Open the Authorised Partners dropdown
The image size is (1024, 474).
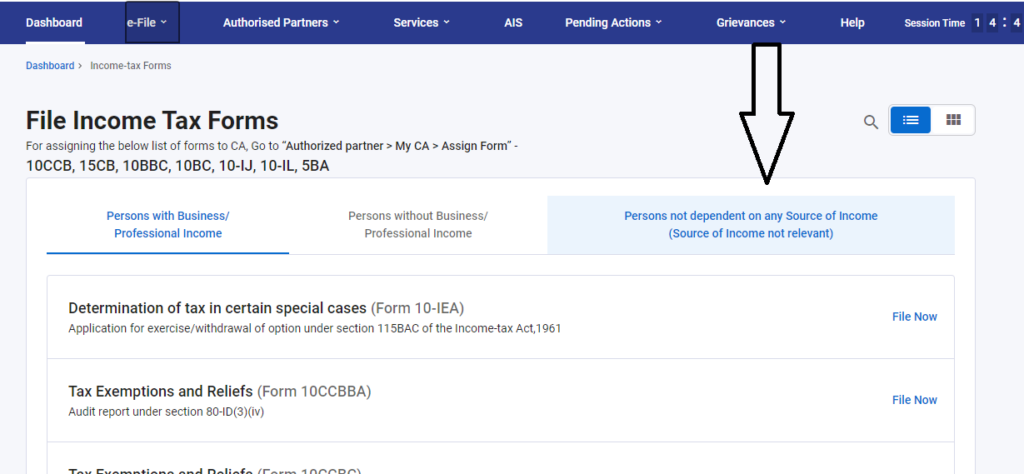(x=281, y=22)
